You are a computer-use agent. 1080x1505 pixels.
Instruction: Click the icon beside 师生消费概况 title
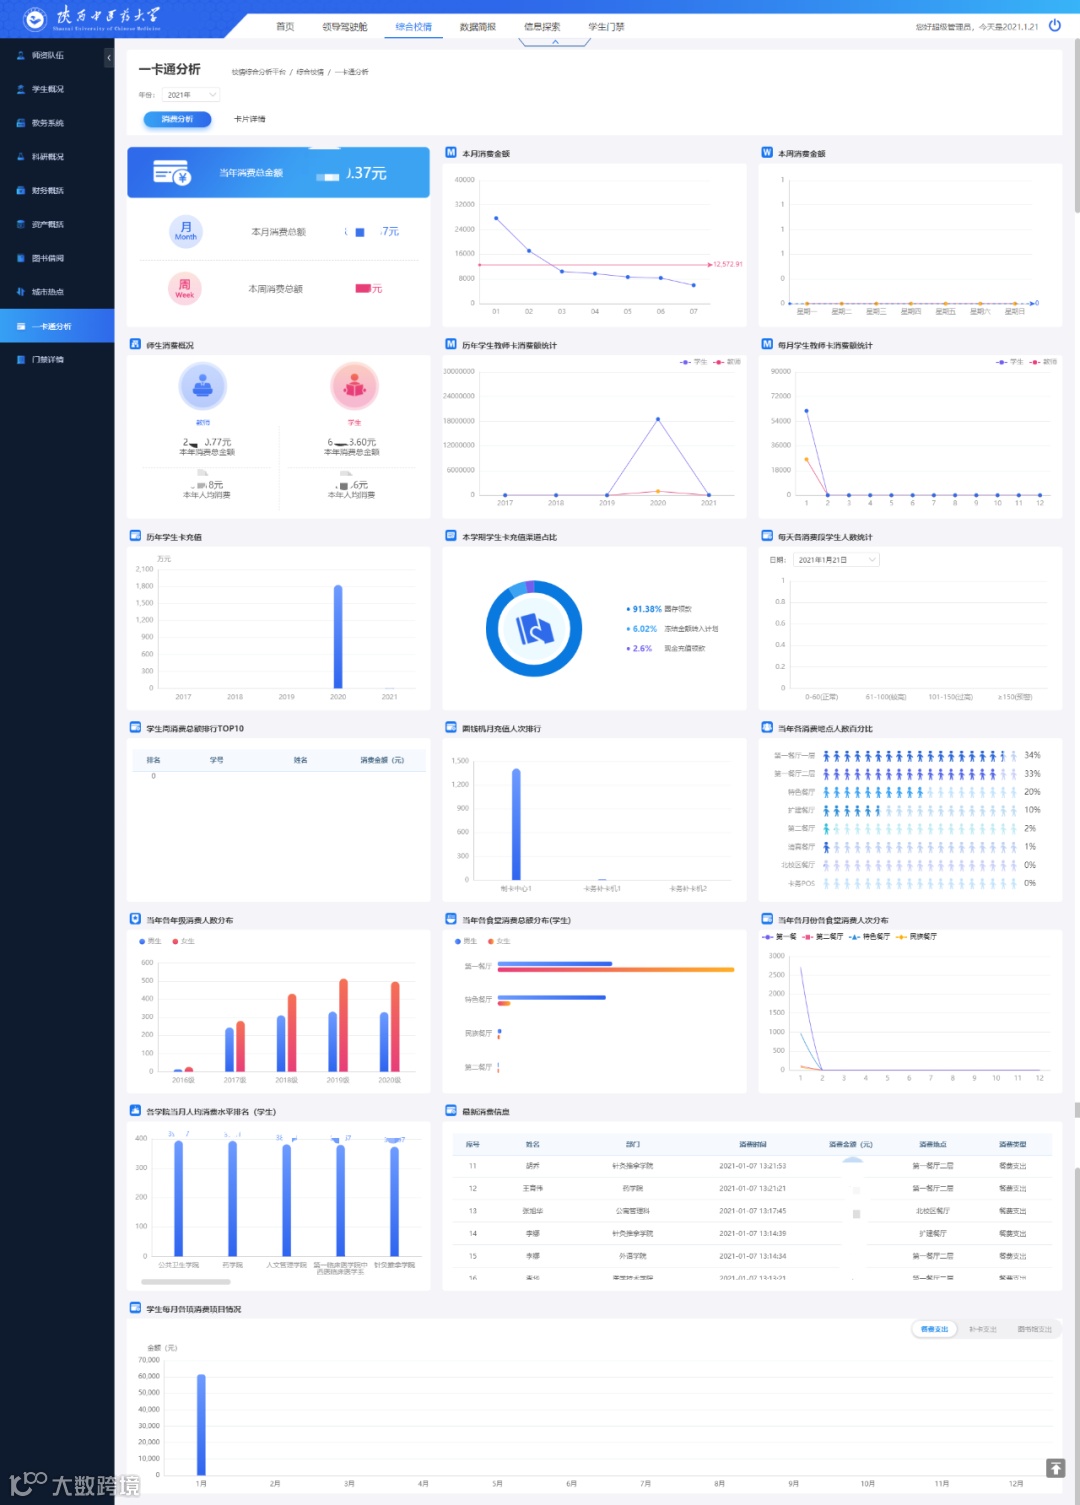point(135,345)
